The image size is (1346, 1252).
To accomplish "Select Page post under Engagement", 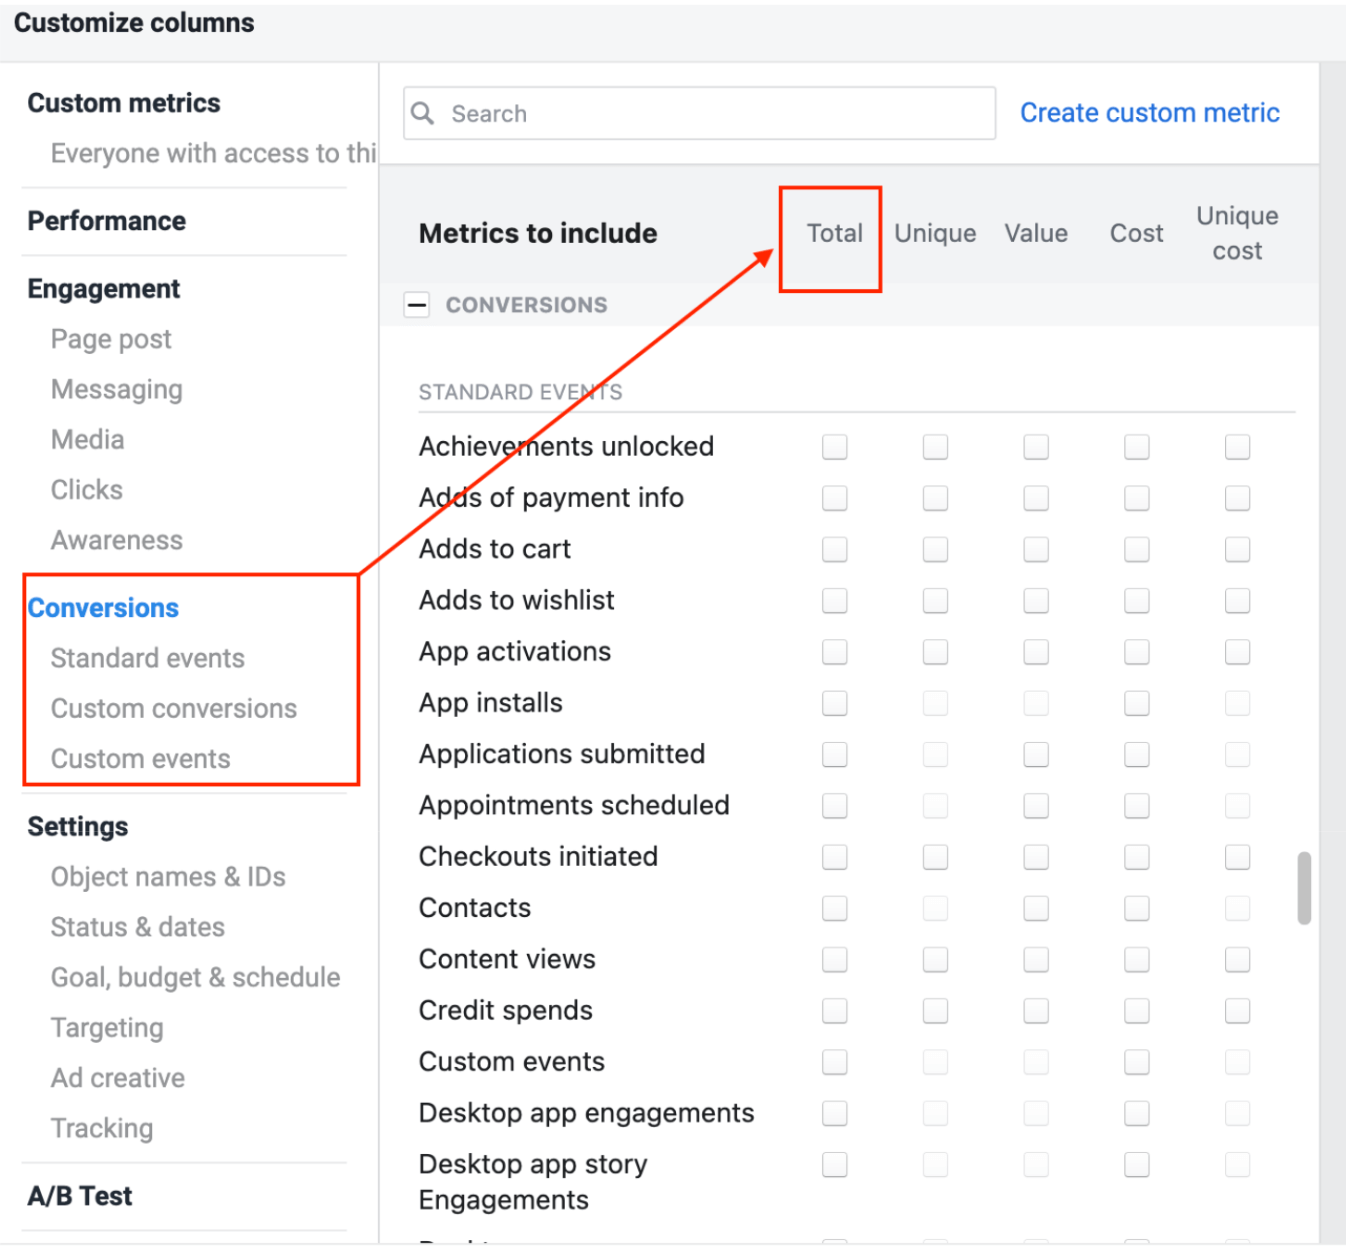I will pos(111,339).
